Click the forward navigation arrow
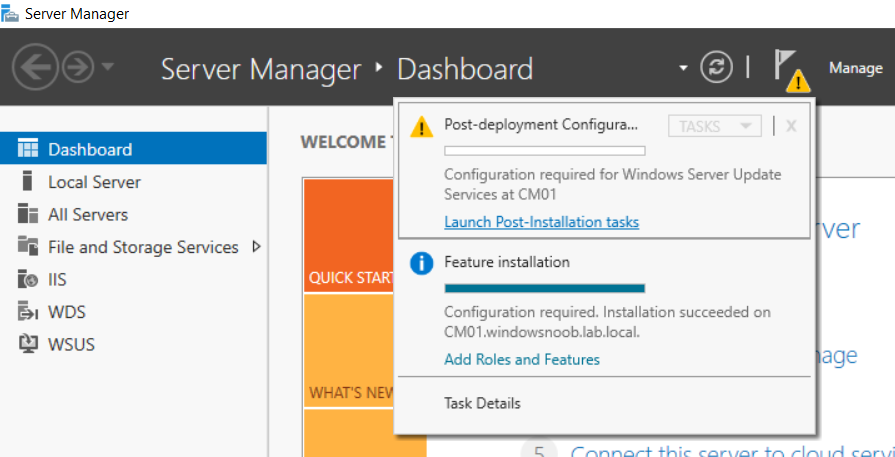Screen dimensions: 895x457 pos(78,68)
